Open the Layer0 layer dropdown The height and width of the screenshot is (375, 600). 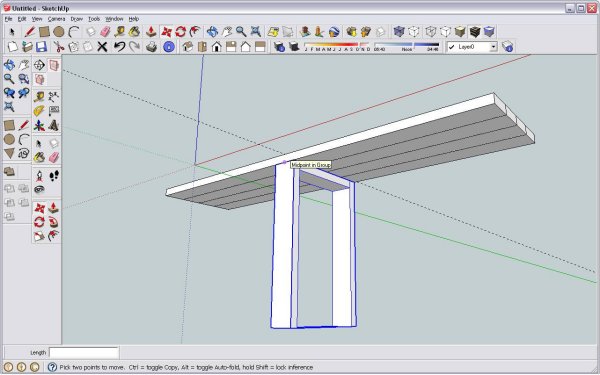click(494, 47)
